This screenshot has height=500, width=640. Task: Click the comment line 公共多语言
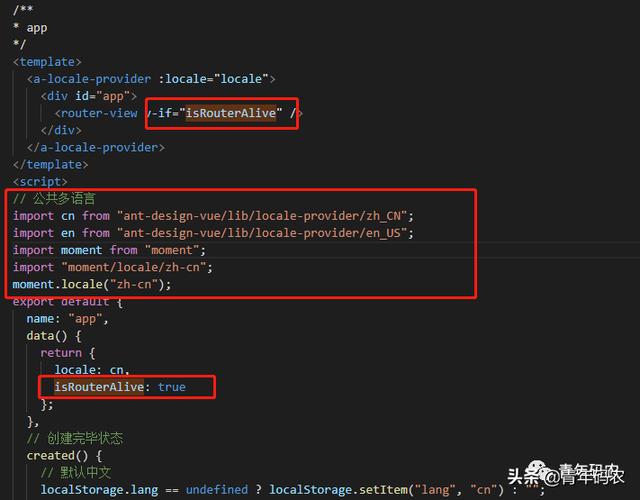tap(54, 199)
